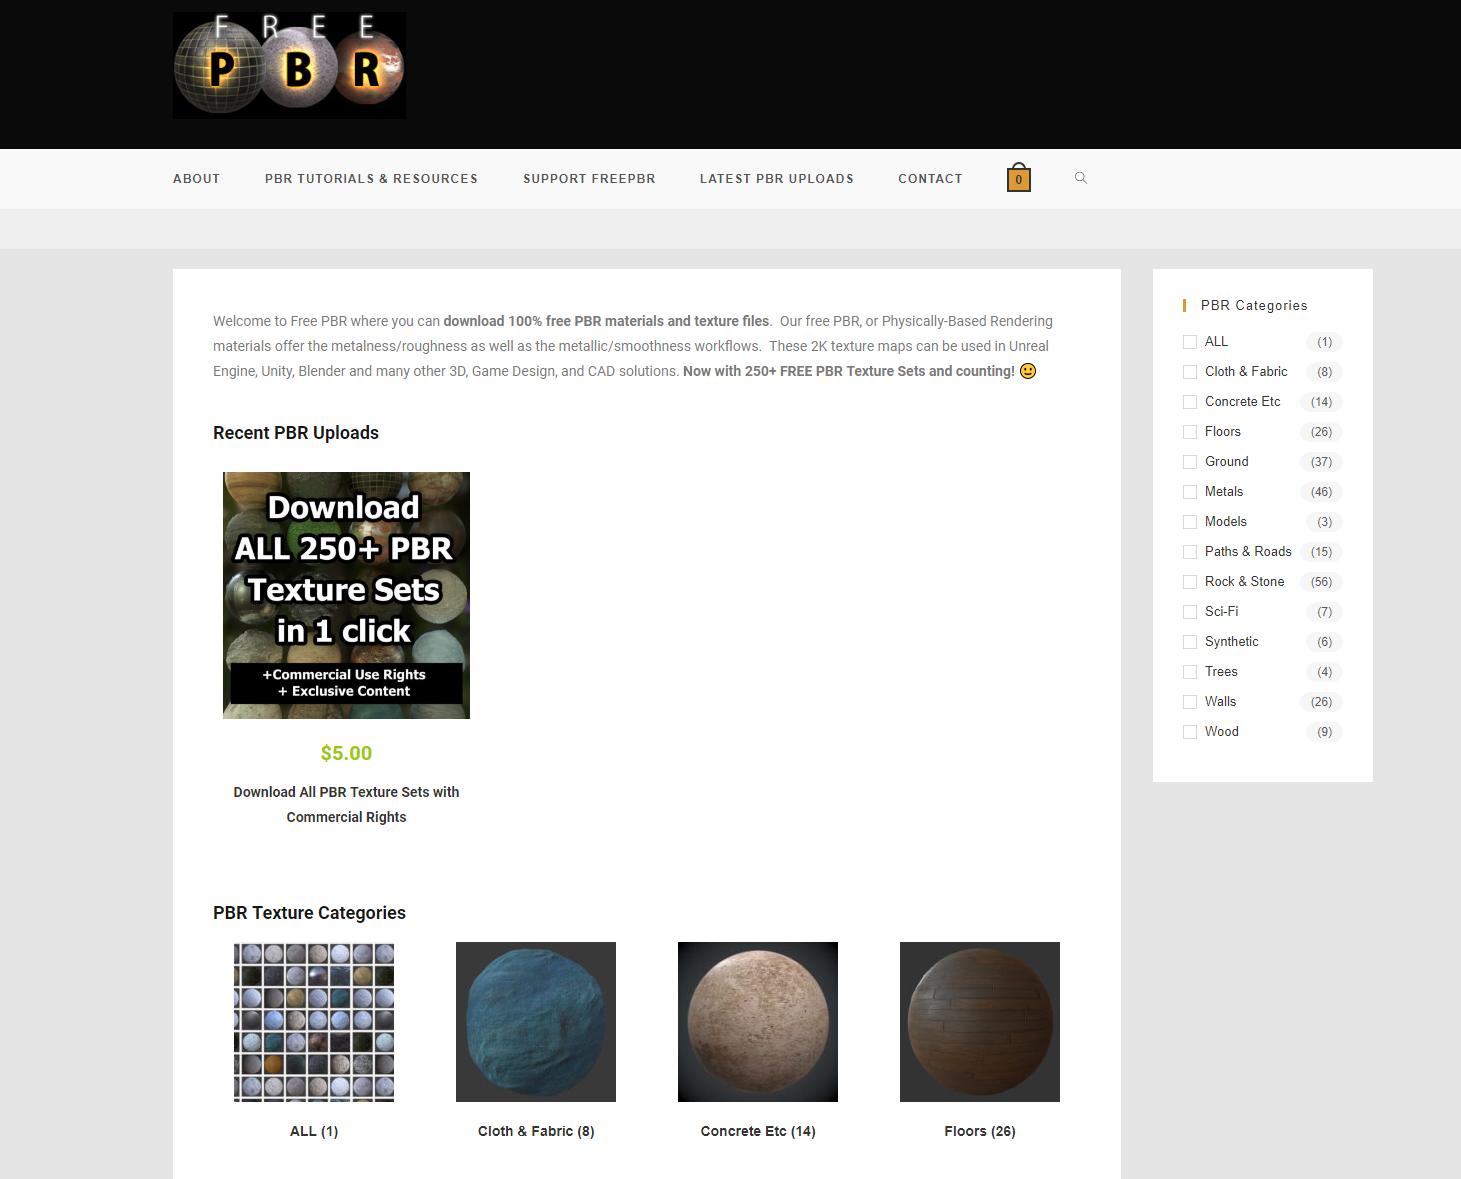Check the Floors category checkbox

[x=1190, y=432]
